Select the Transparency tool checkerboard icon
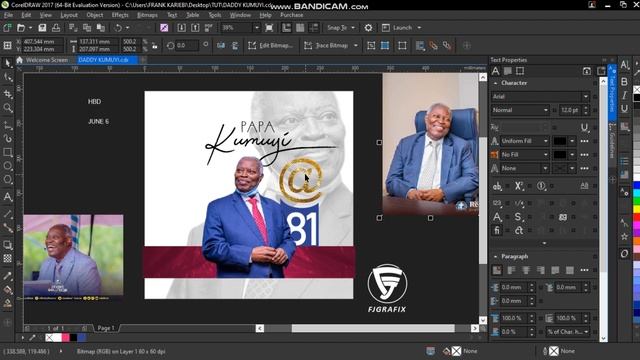 (7, 258)
